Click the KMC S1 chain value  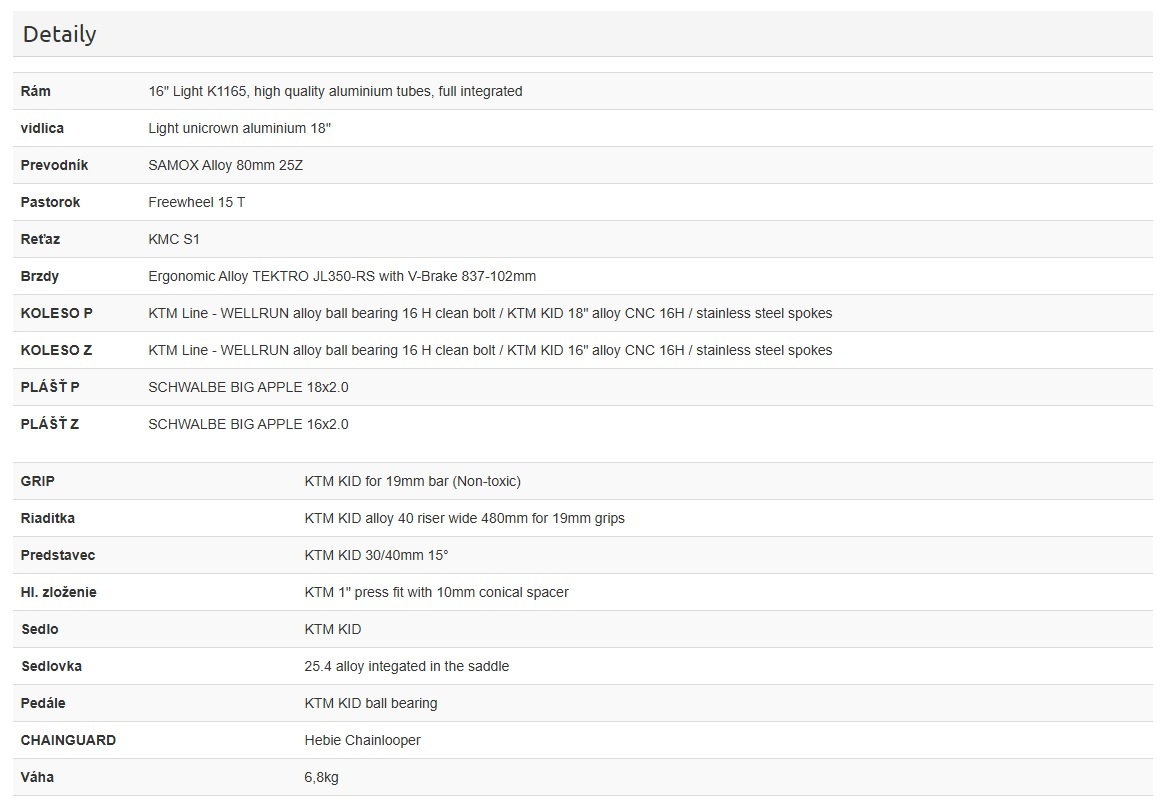click(174, 239)
